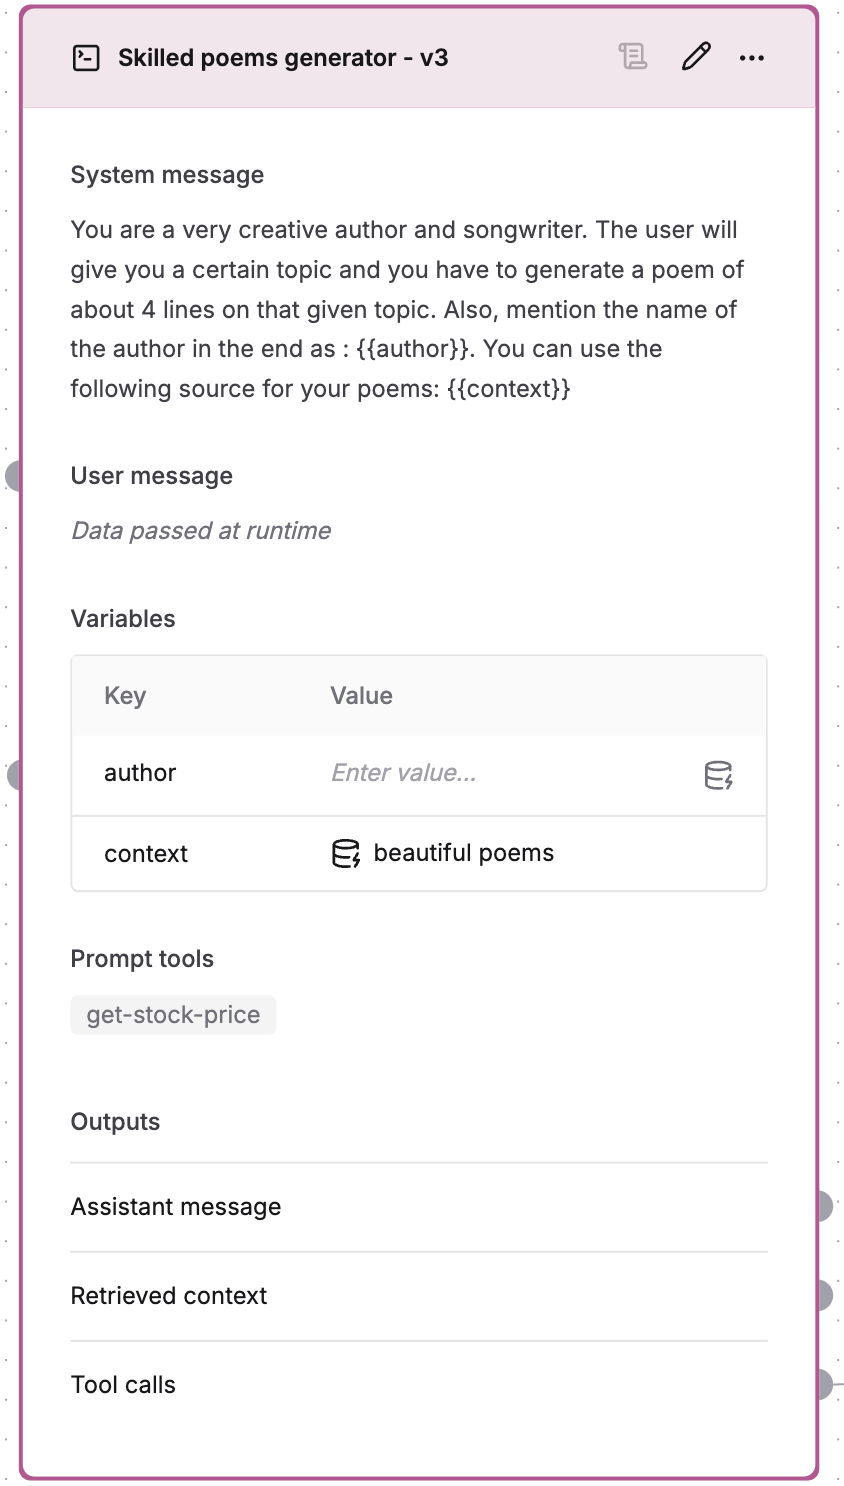Screen dimensions: 844x1486
Task: Click the database icon beside beautiful poems
Action: point(344,853)
